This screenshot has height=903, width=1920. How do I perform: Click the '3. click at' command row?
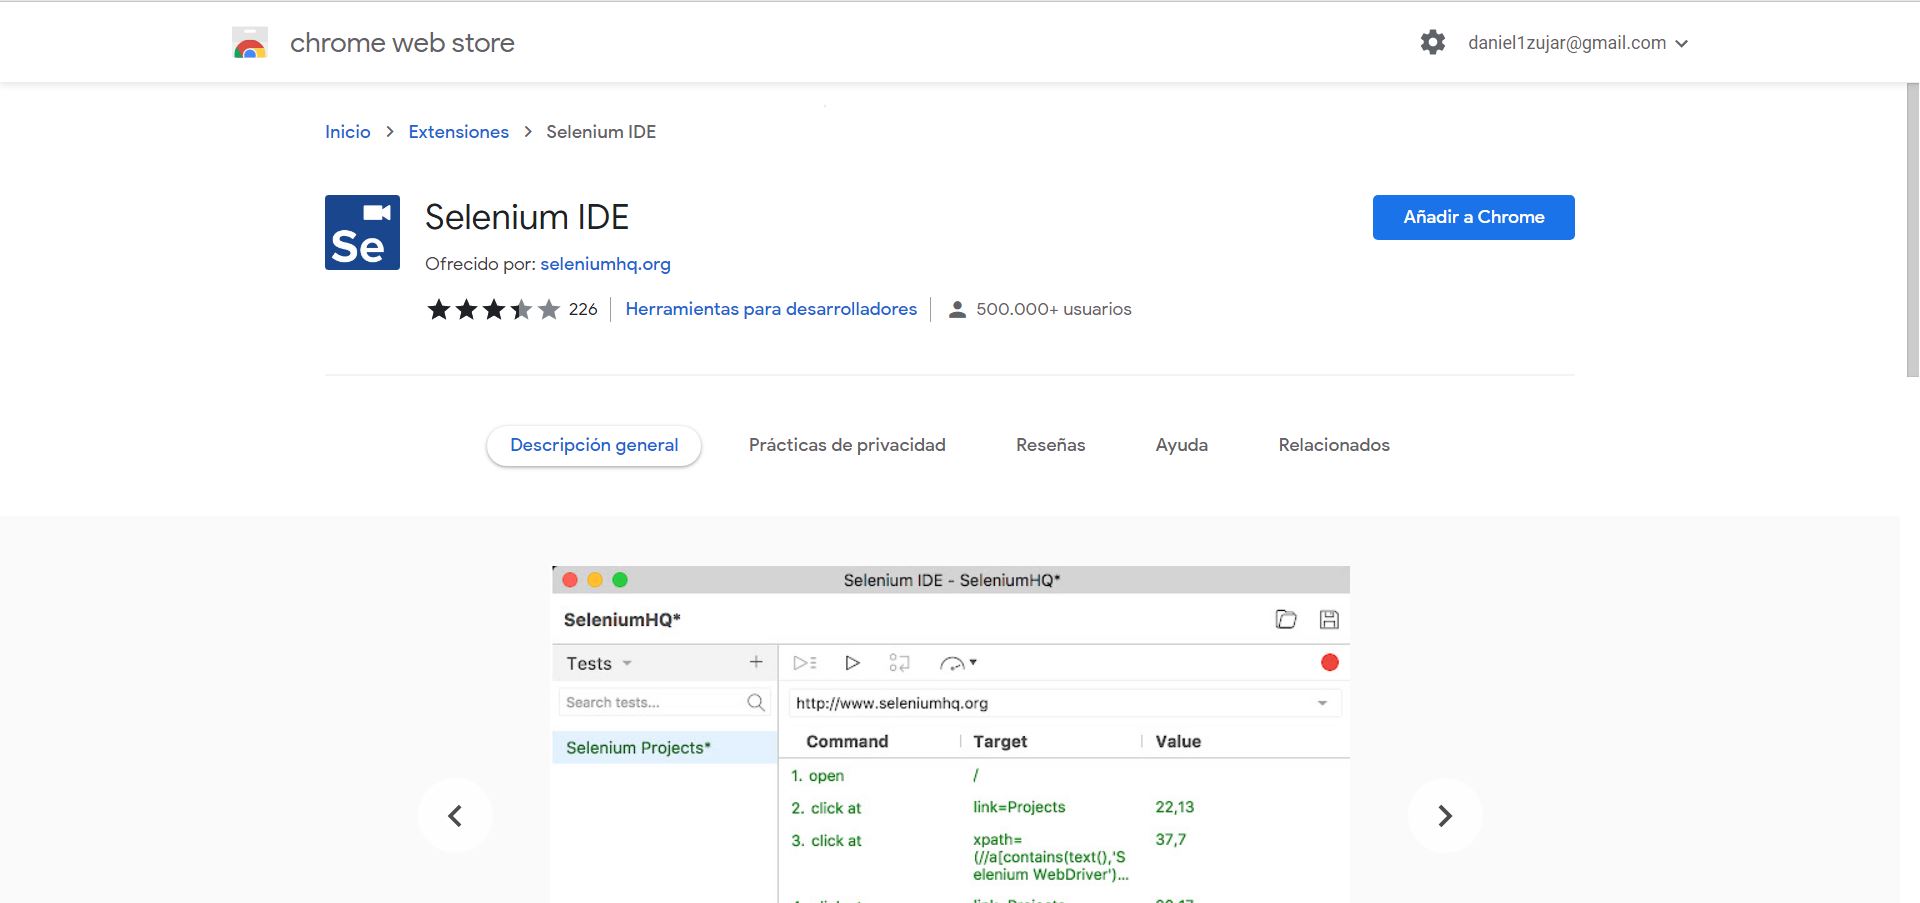pyautogui.click(x=1064, y=856)
